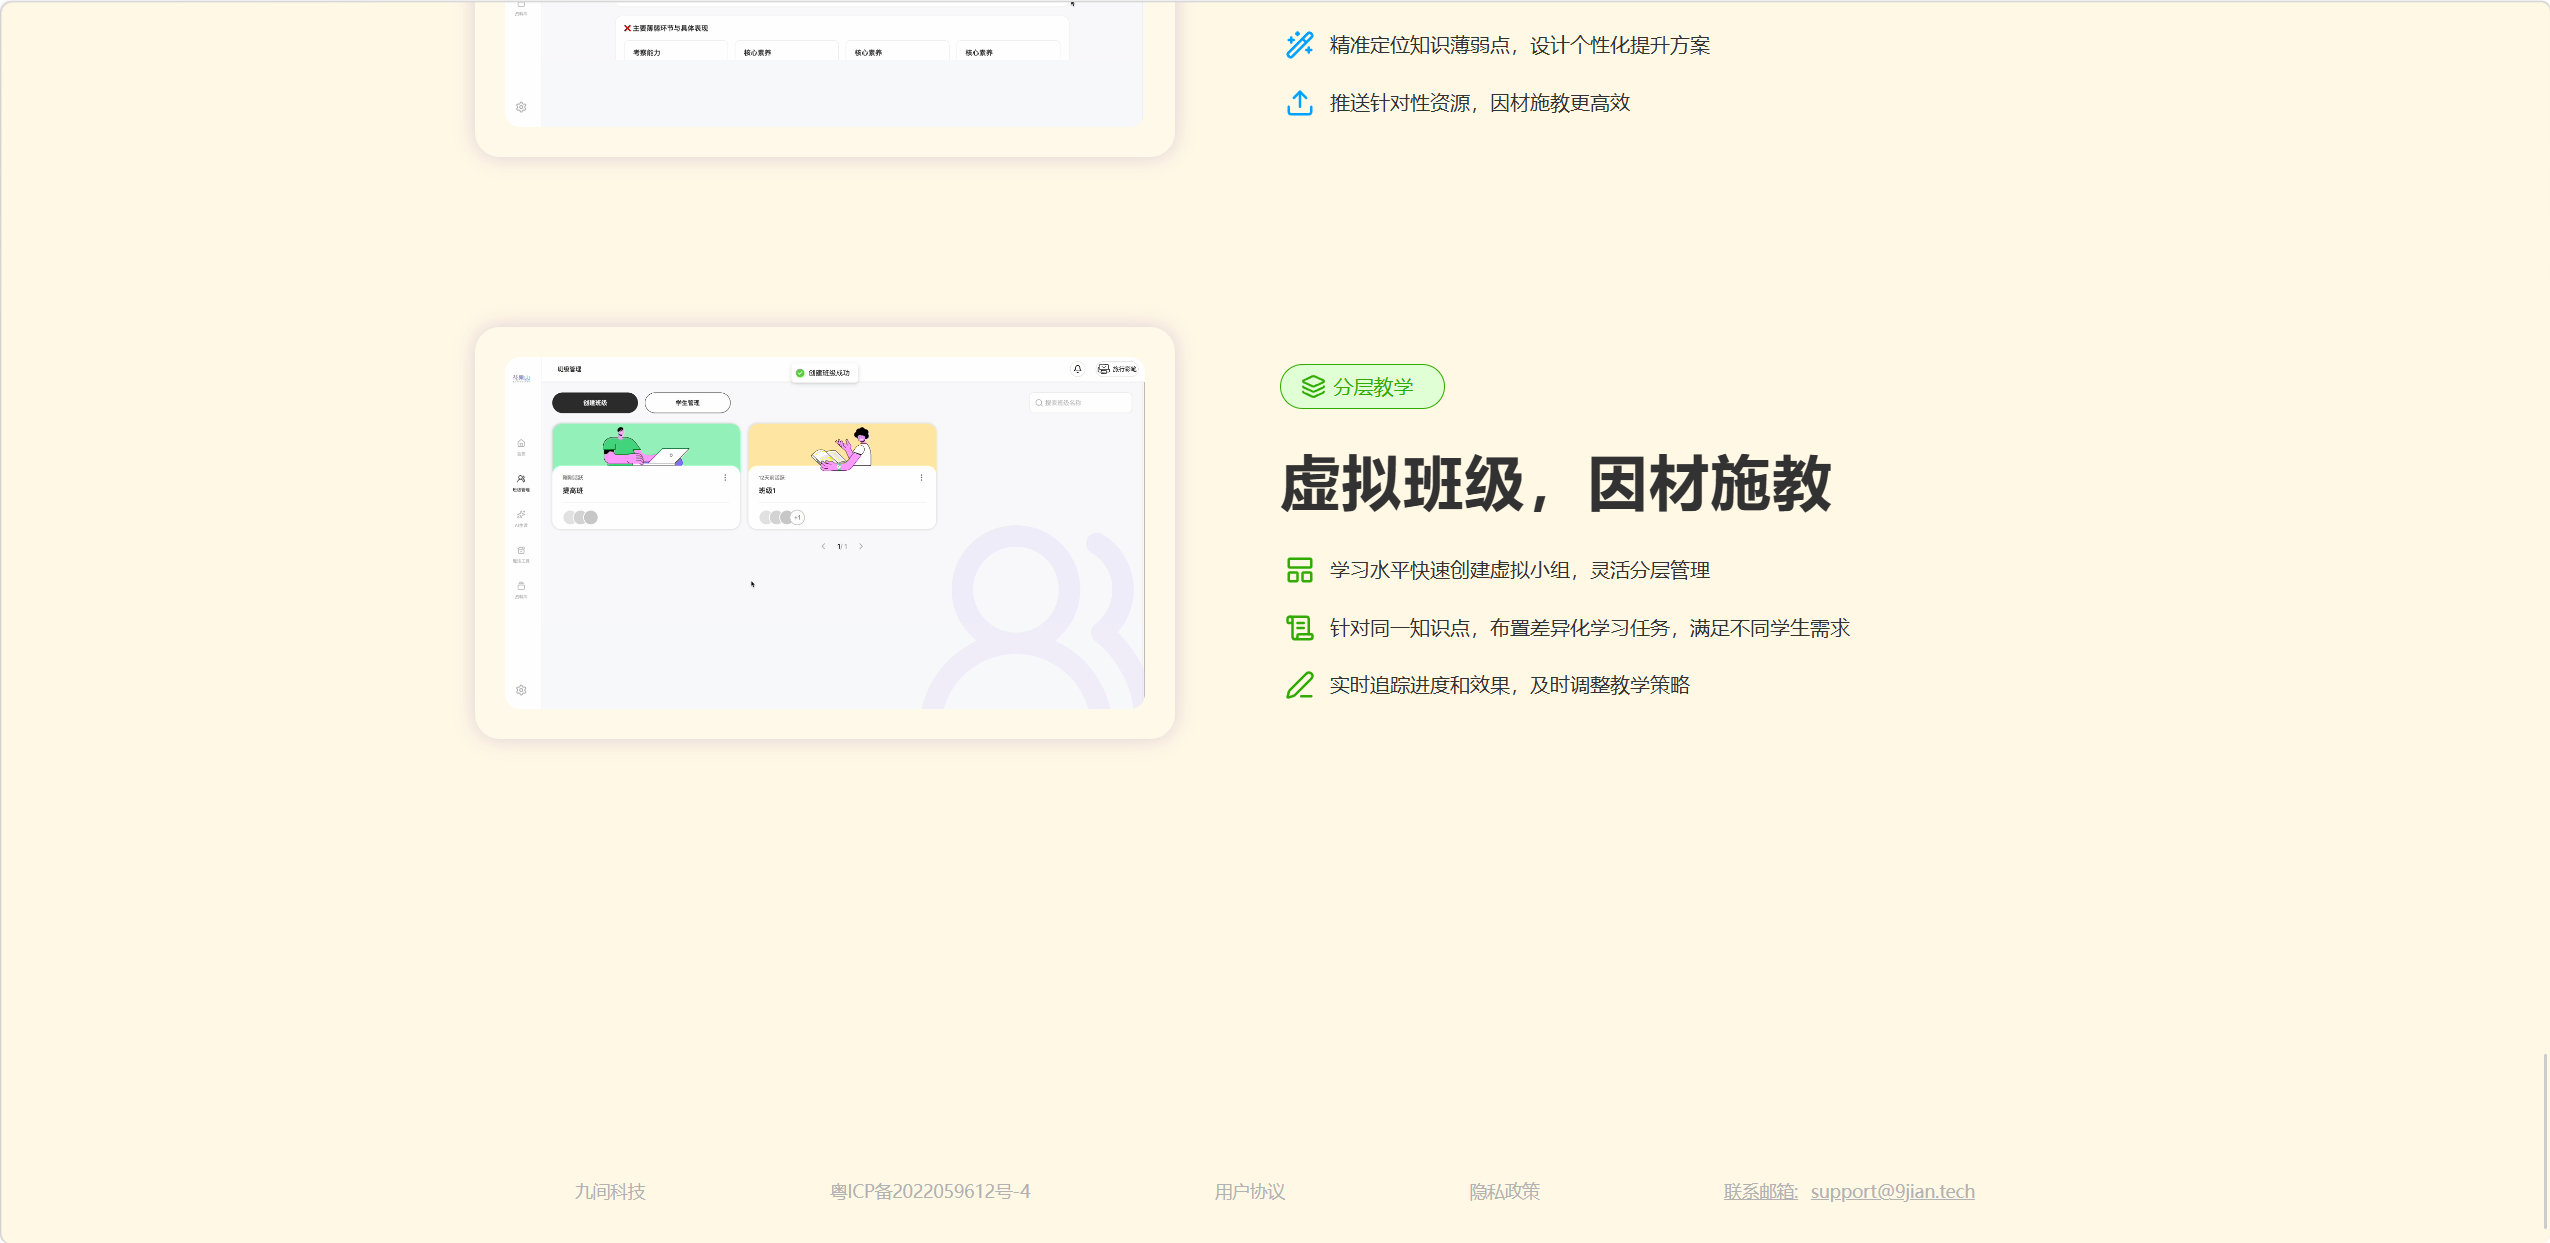The width and height of the screenshot is (2550, 1243).
Task: Click the support@9jian.tech email link
Action: click(x=1892, y=1191)
